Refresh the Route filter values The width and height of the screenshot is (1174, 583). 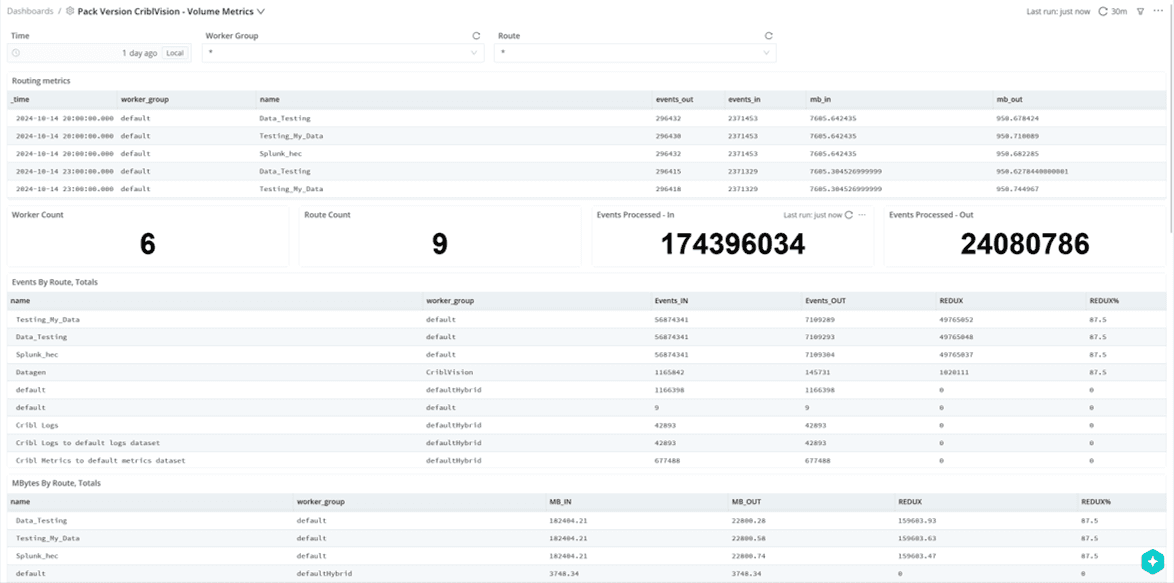[x=768, y=36]
